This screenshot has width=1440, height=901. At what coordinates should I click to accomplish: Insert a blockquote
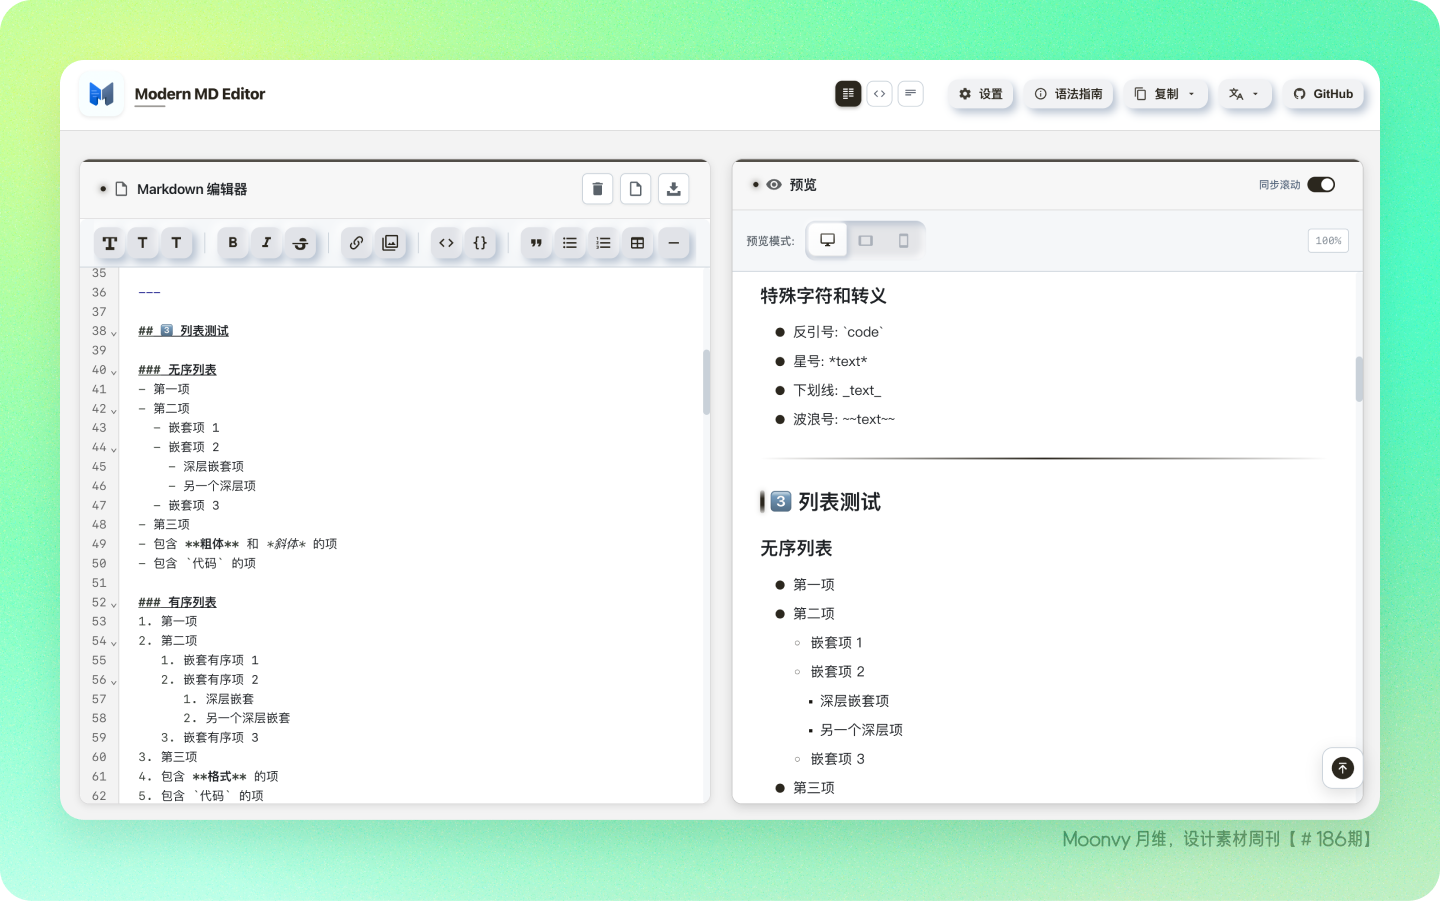(x=536, y=243)
